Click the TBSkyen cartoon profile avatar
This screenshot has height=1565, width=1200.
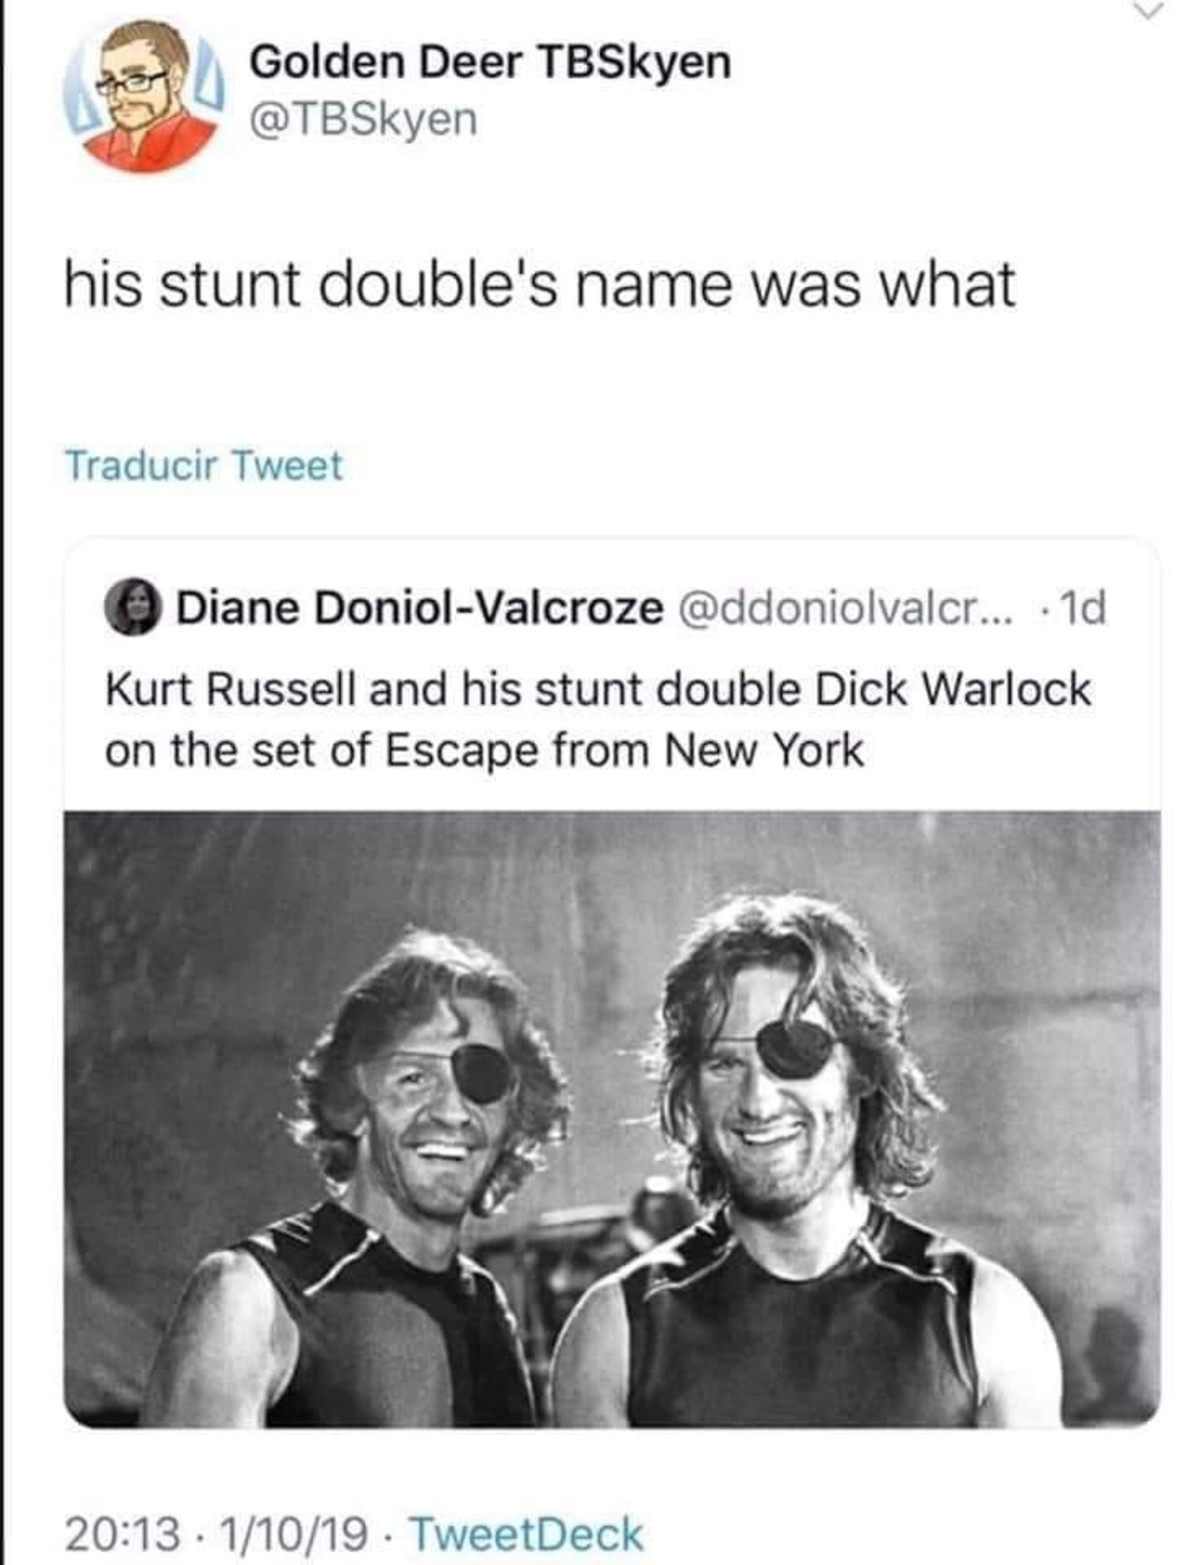(143, 97)
